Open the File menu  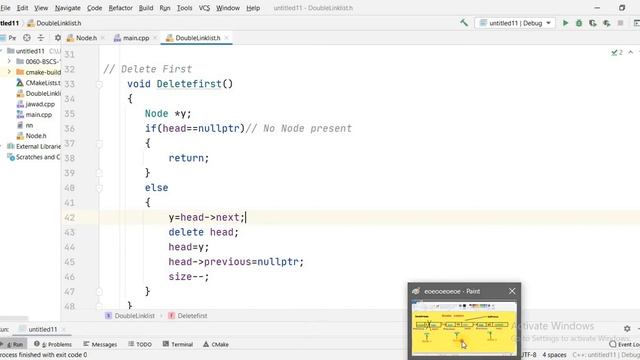tap(5, 8)
